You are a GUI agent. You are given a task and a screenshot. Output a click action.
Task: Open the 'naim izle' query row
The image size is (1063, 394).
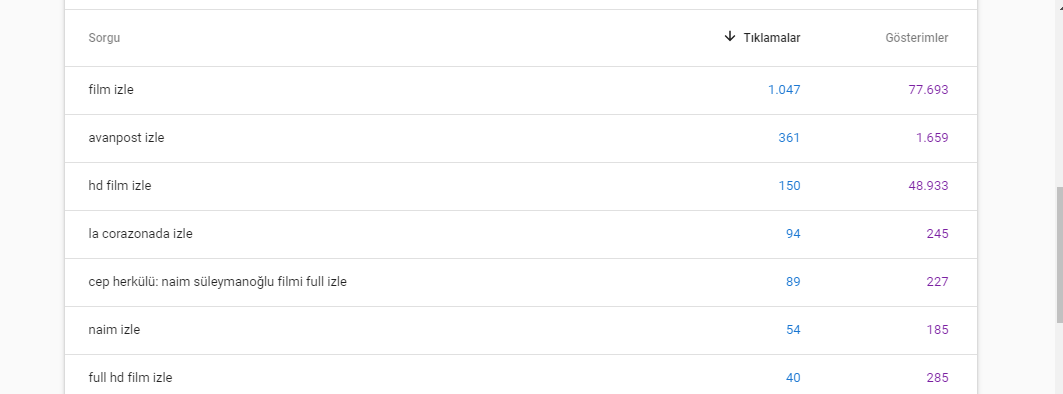point(521,331)
